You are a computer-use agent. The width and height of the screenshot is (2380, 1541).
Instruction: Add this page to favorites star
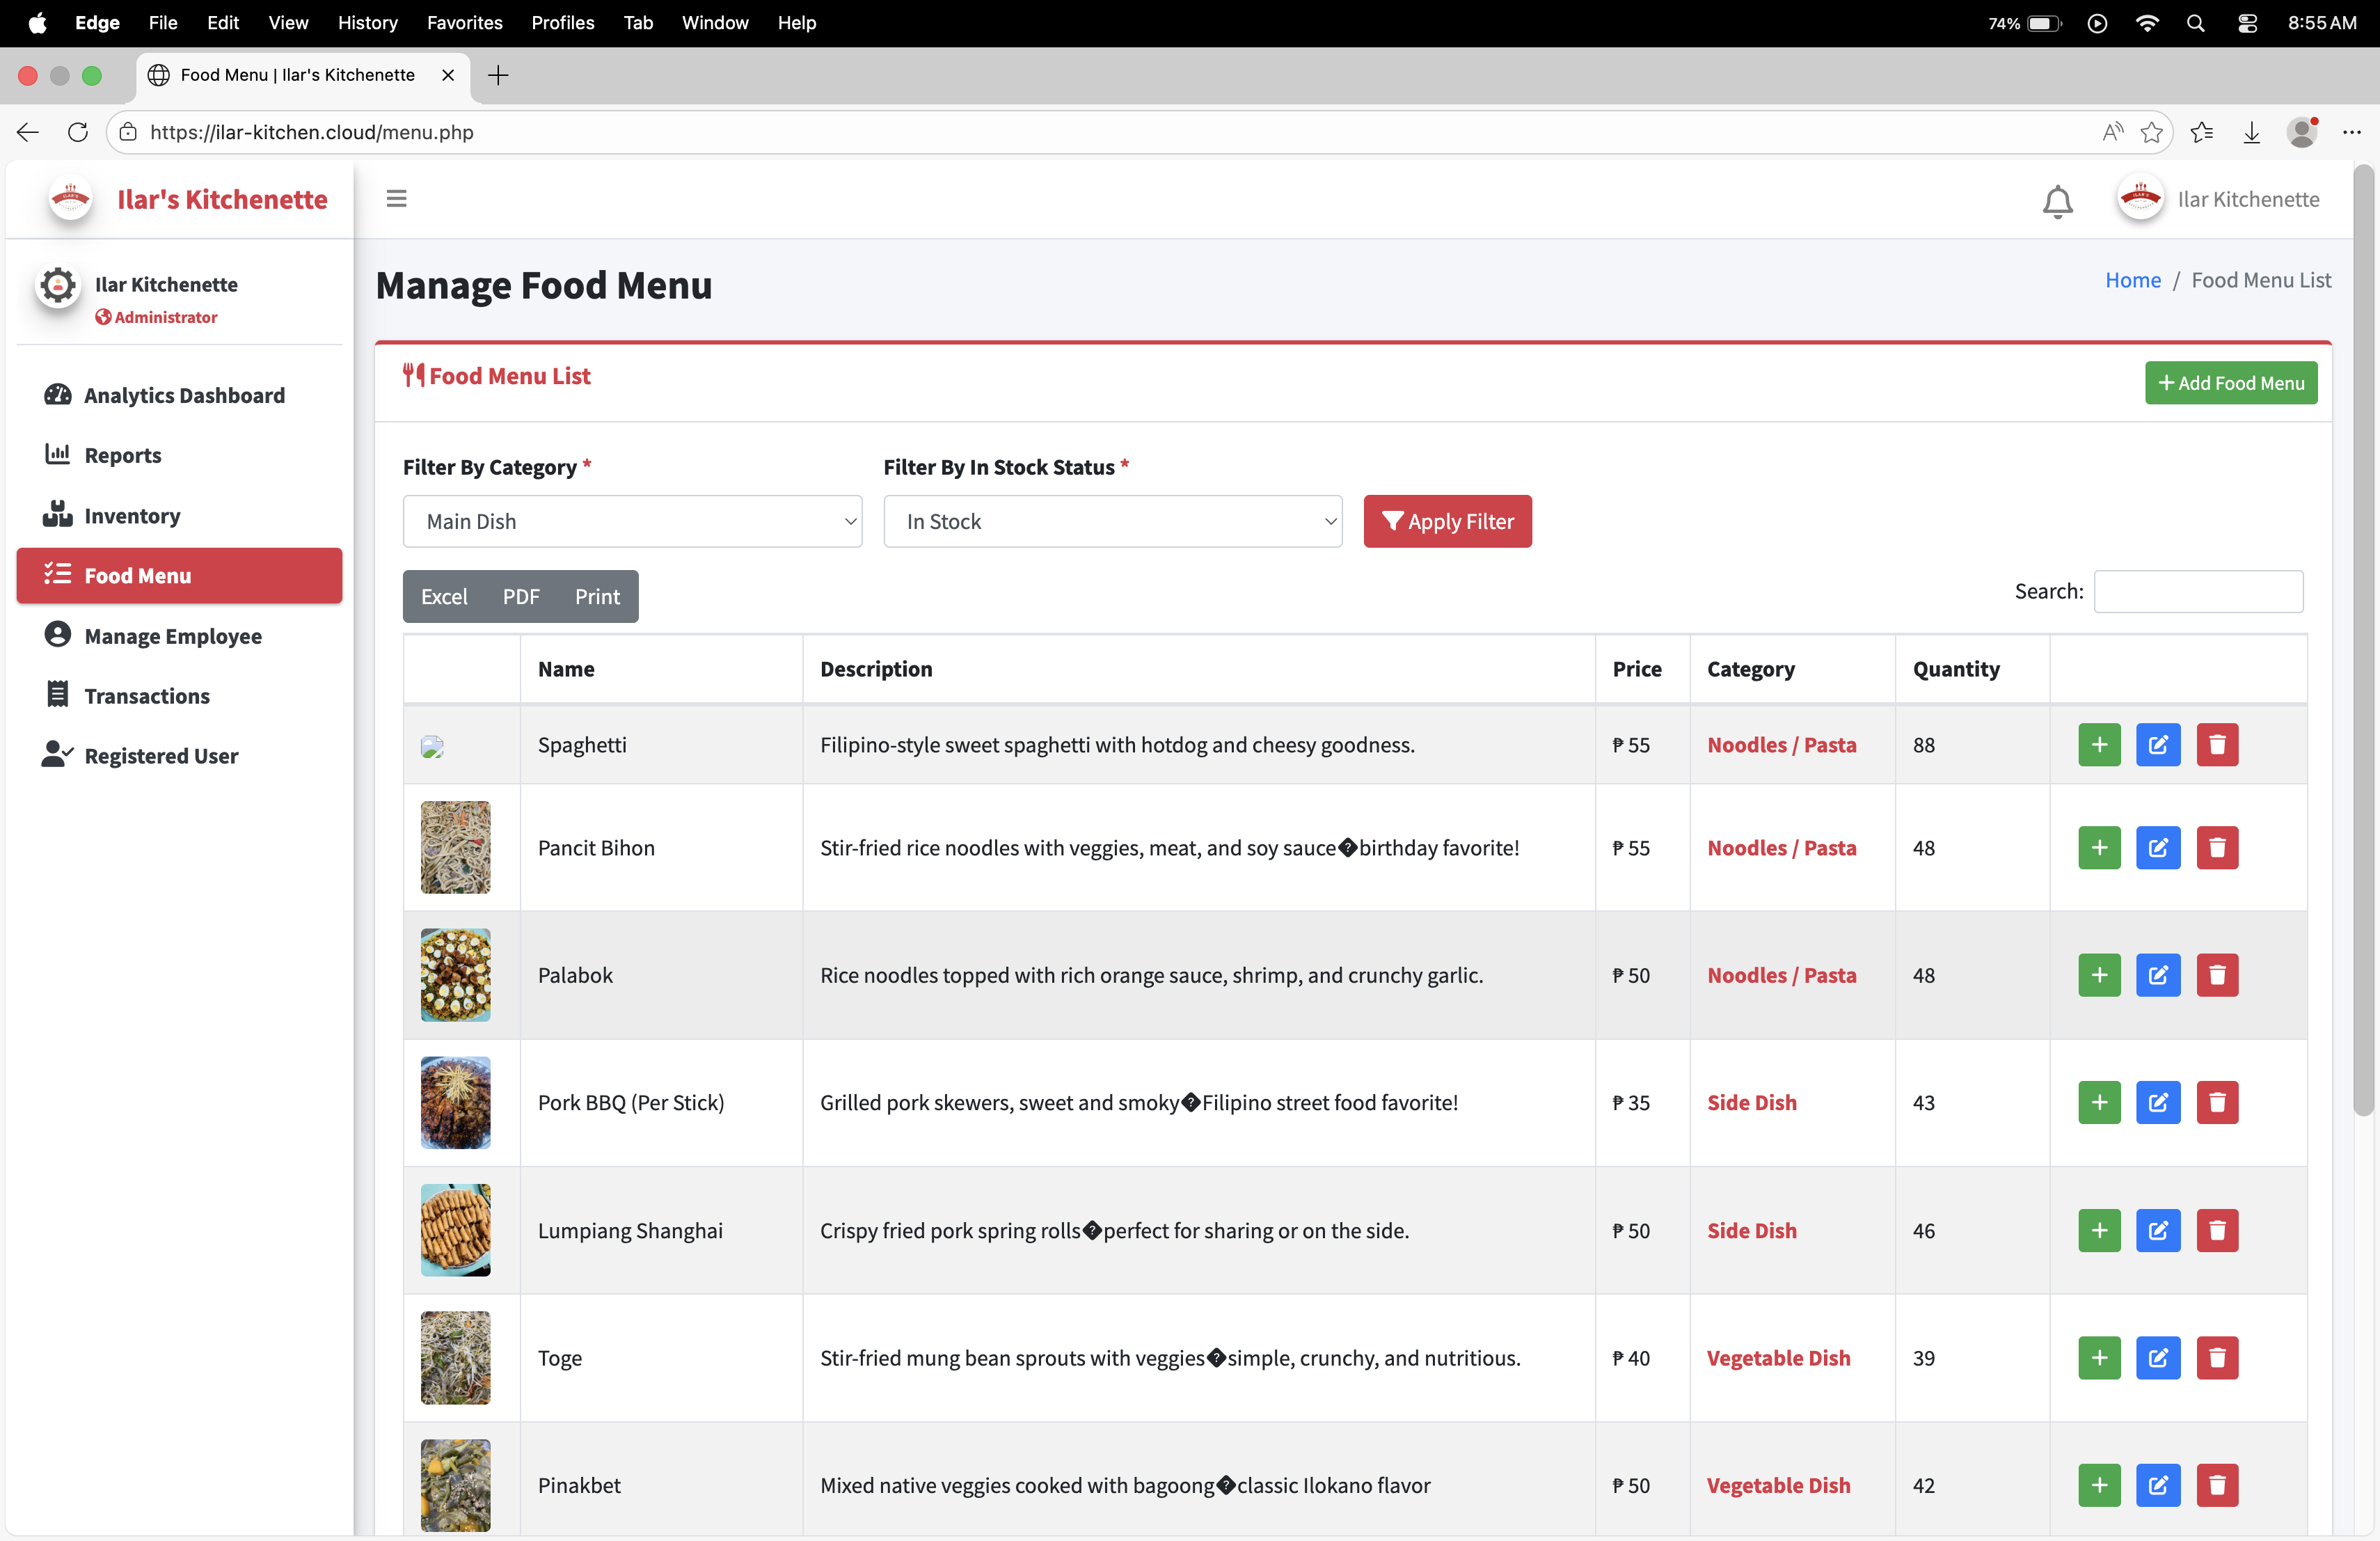tap(2151, 132)
